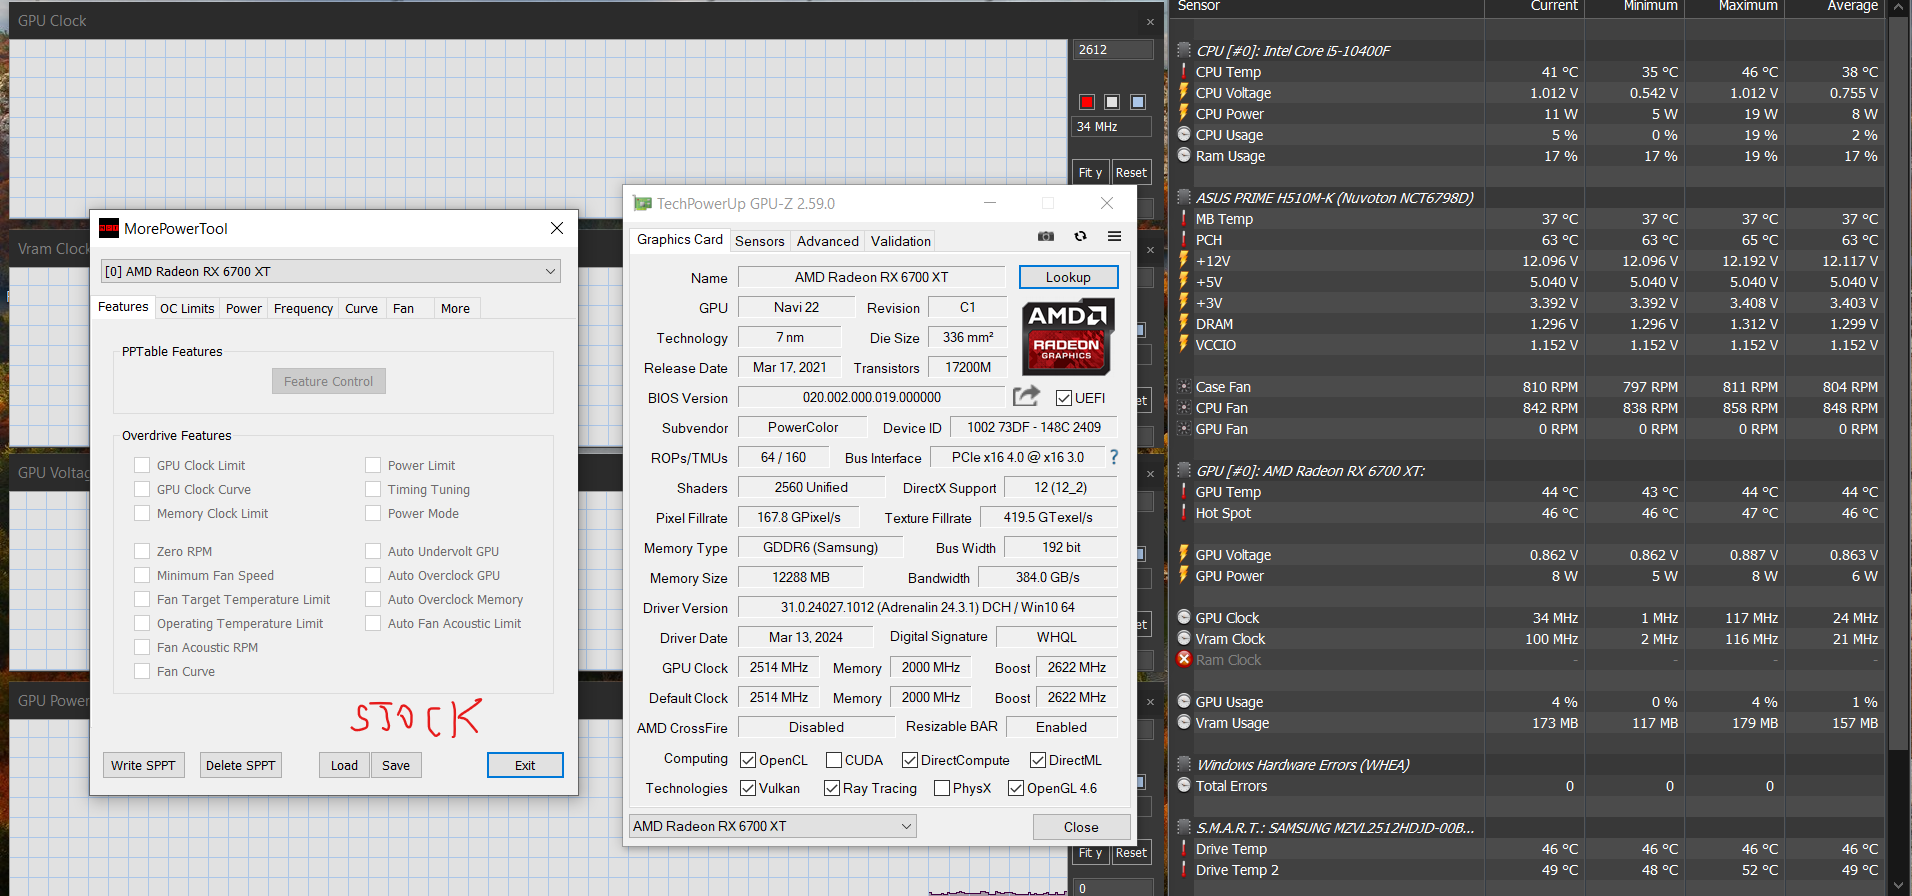Check the Fan Curve option
This screenshot has height=896, width=1912.
click(142, 671)
